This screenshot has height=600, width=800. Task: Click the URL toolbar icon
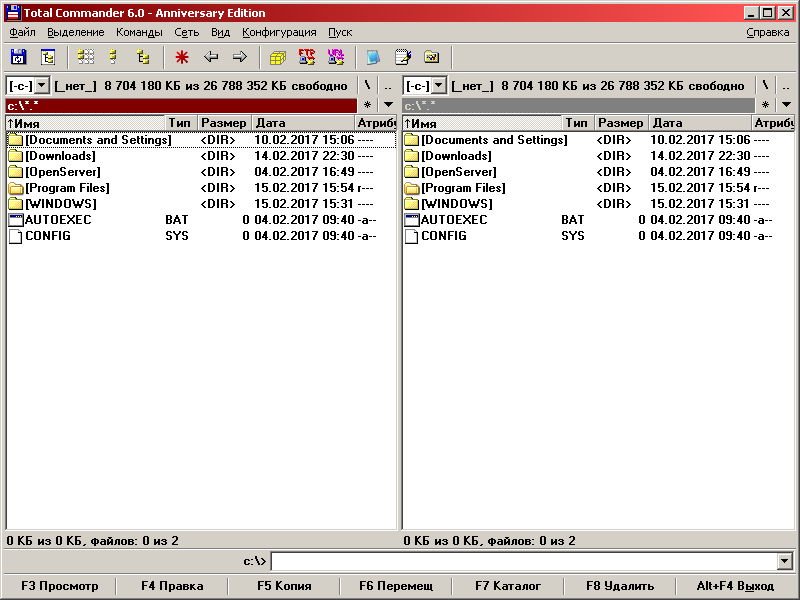(x=337, y=57)
